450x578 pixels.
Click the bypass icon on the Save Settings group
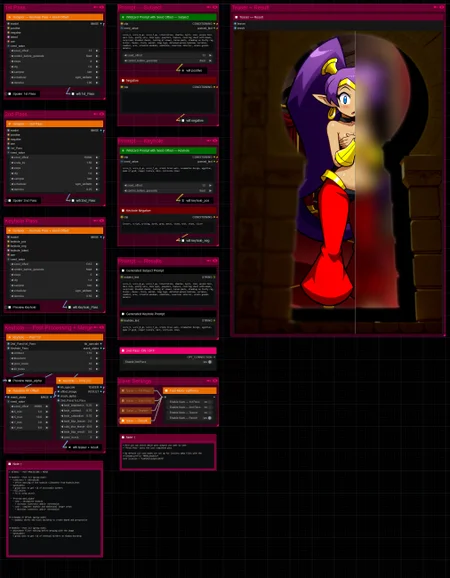click(x=209, y=381)
